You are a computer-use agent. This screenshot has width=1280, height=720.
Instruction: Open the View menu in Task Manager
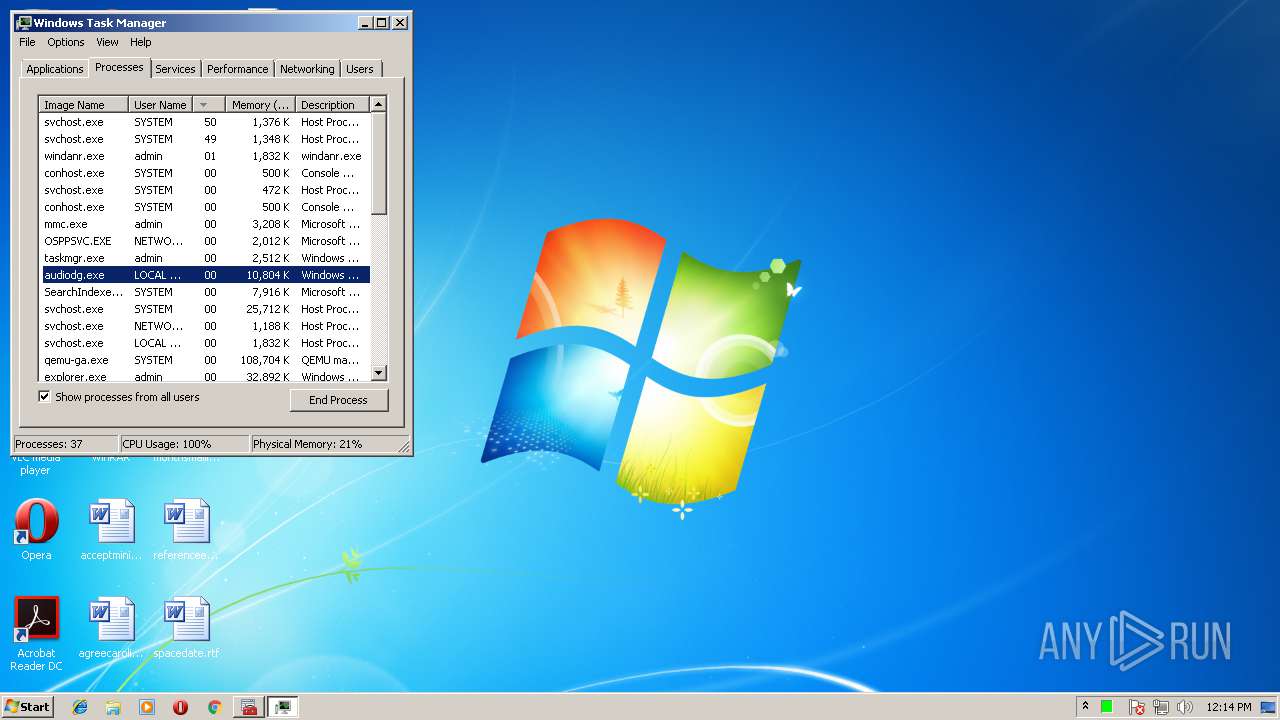pyautogui.click(x=107, y=42)
